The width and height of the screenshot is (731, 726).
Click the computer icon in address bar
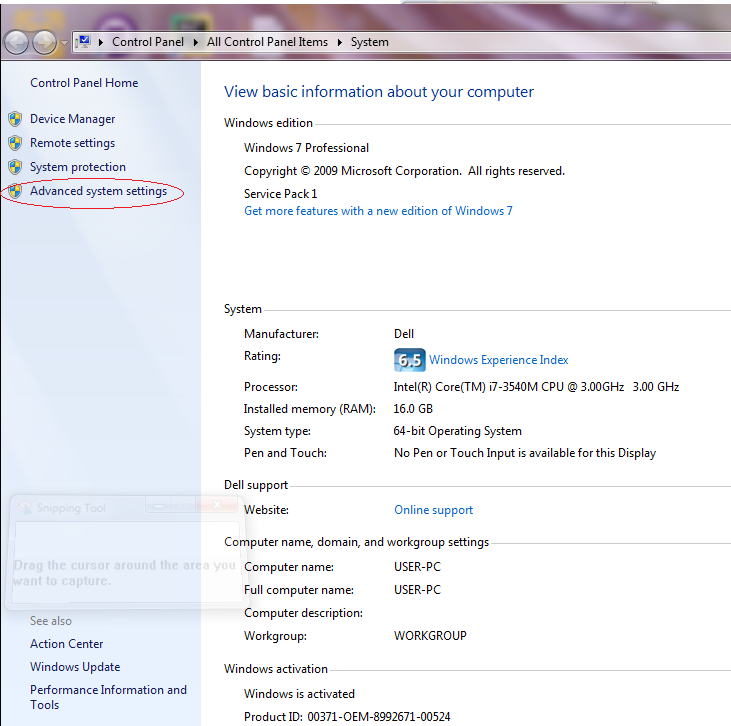pos(83,42)
